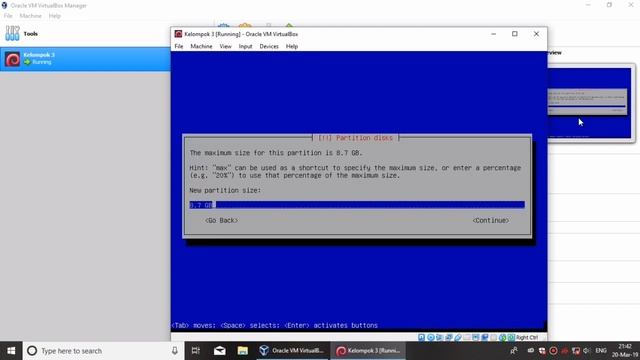
Task: Click the volume speaker icon in tray
Action: click(587, 351)
